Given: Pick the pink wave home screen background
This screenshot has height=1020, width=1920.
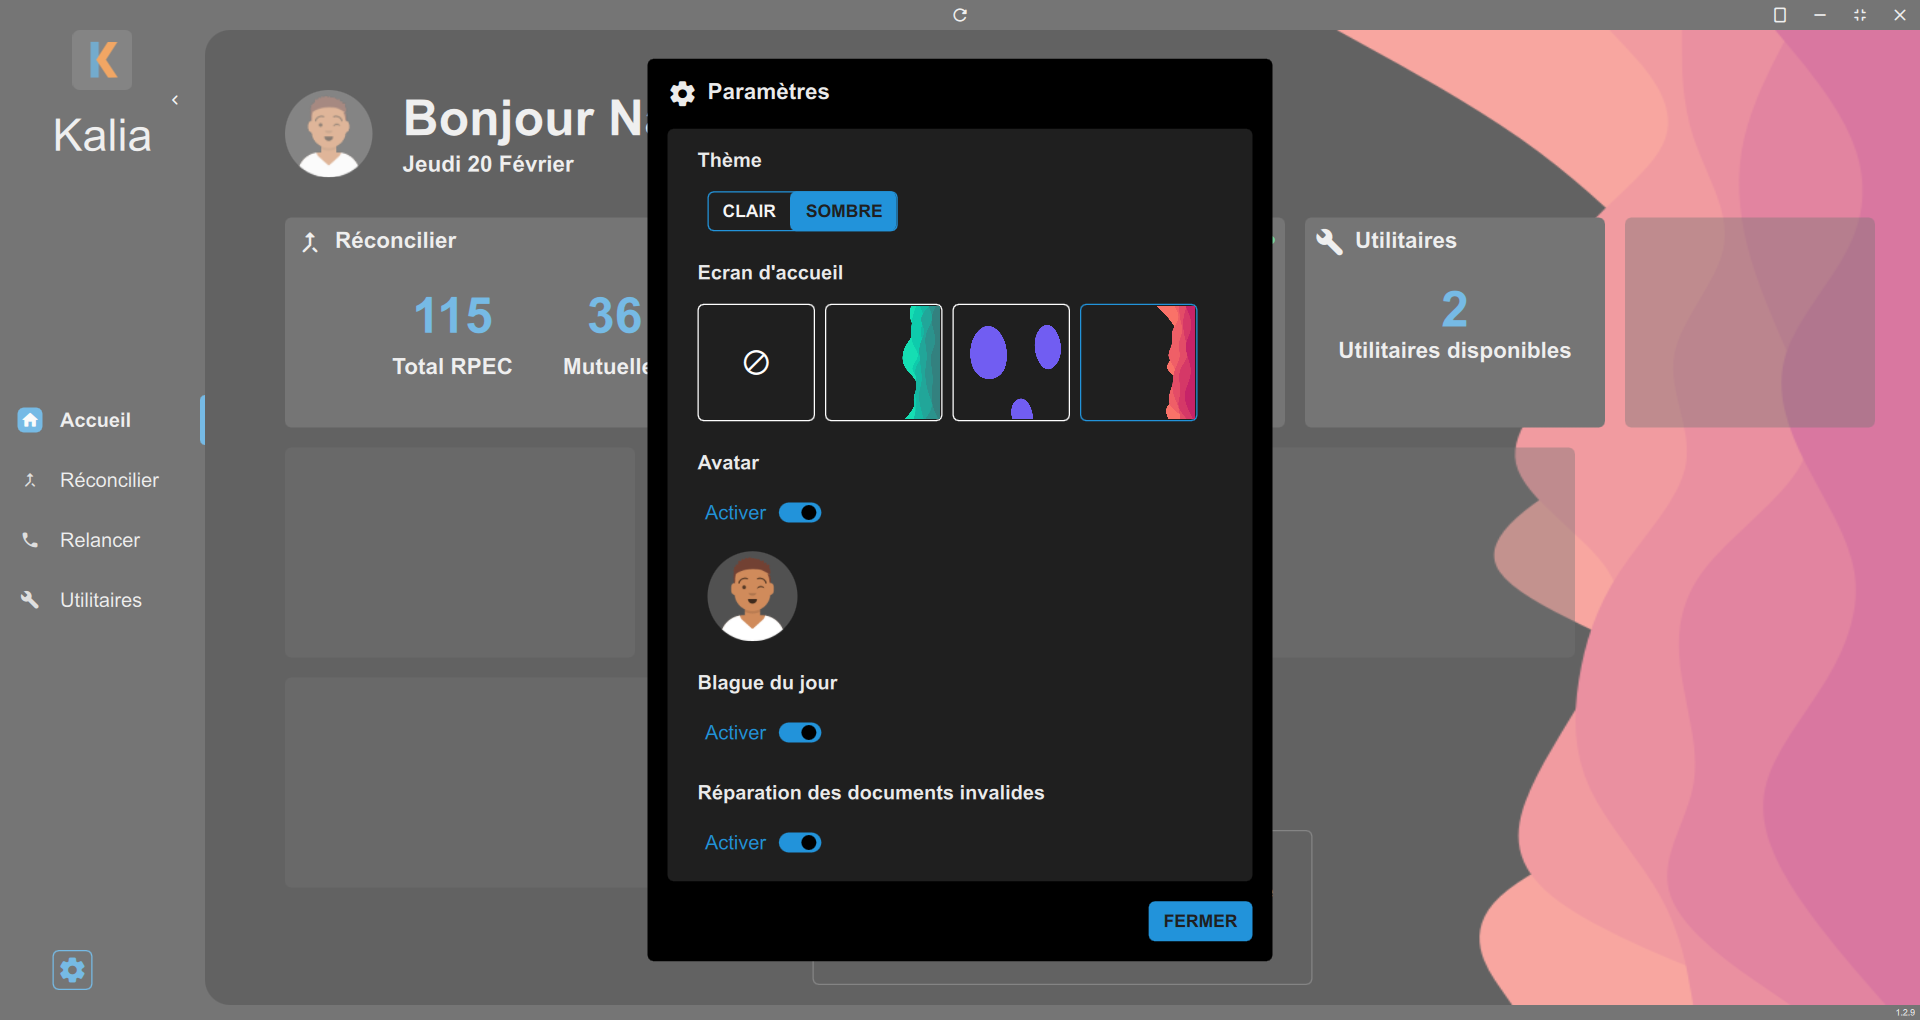Looking at the screenshot, I should point(1138,363).
